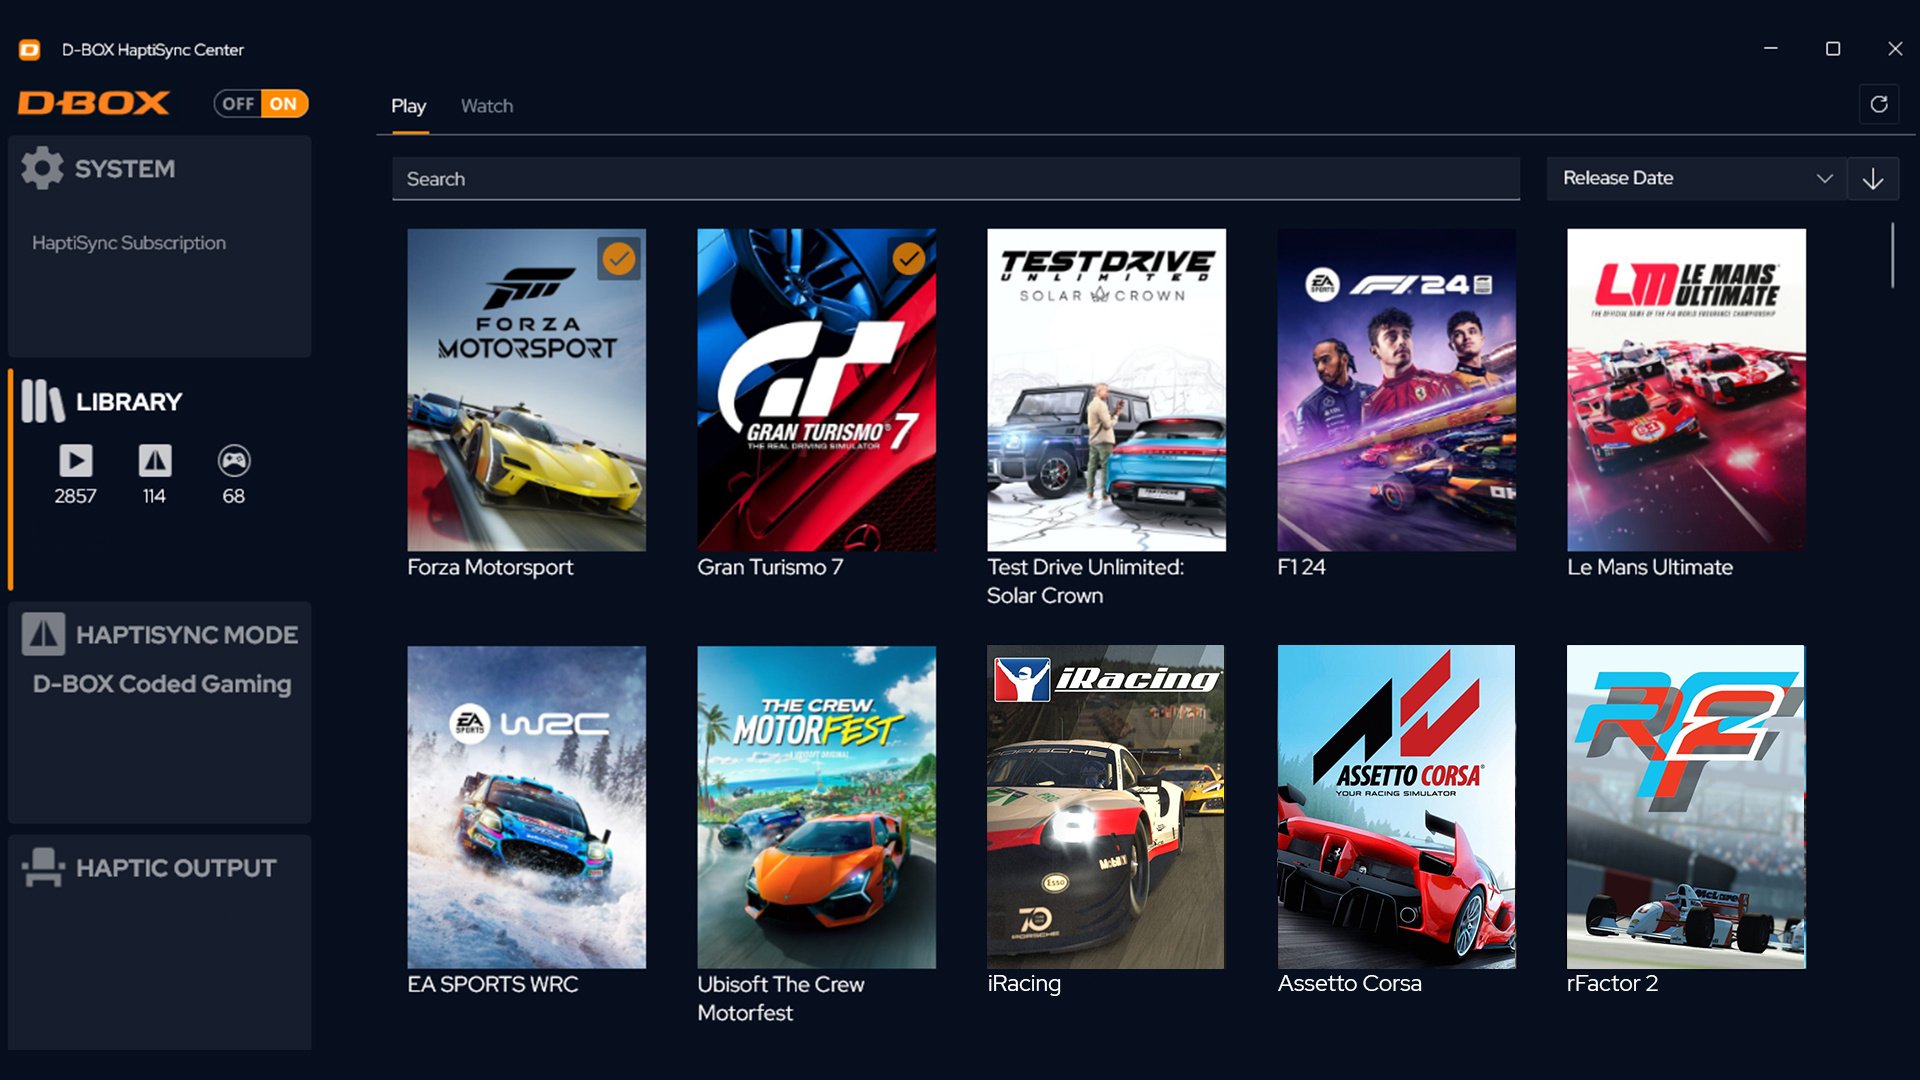Screen dimensions: 1920x1080
Task: Click HaptiSync Subscription link
Action: 128,241
